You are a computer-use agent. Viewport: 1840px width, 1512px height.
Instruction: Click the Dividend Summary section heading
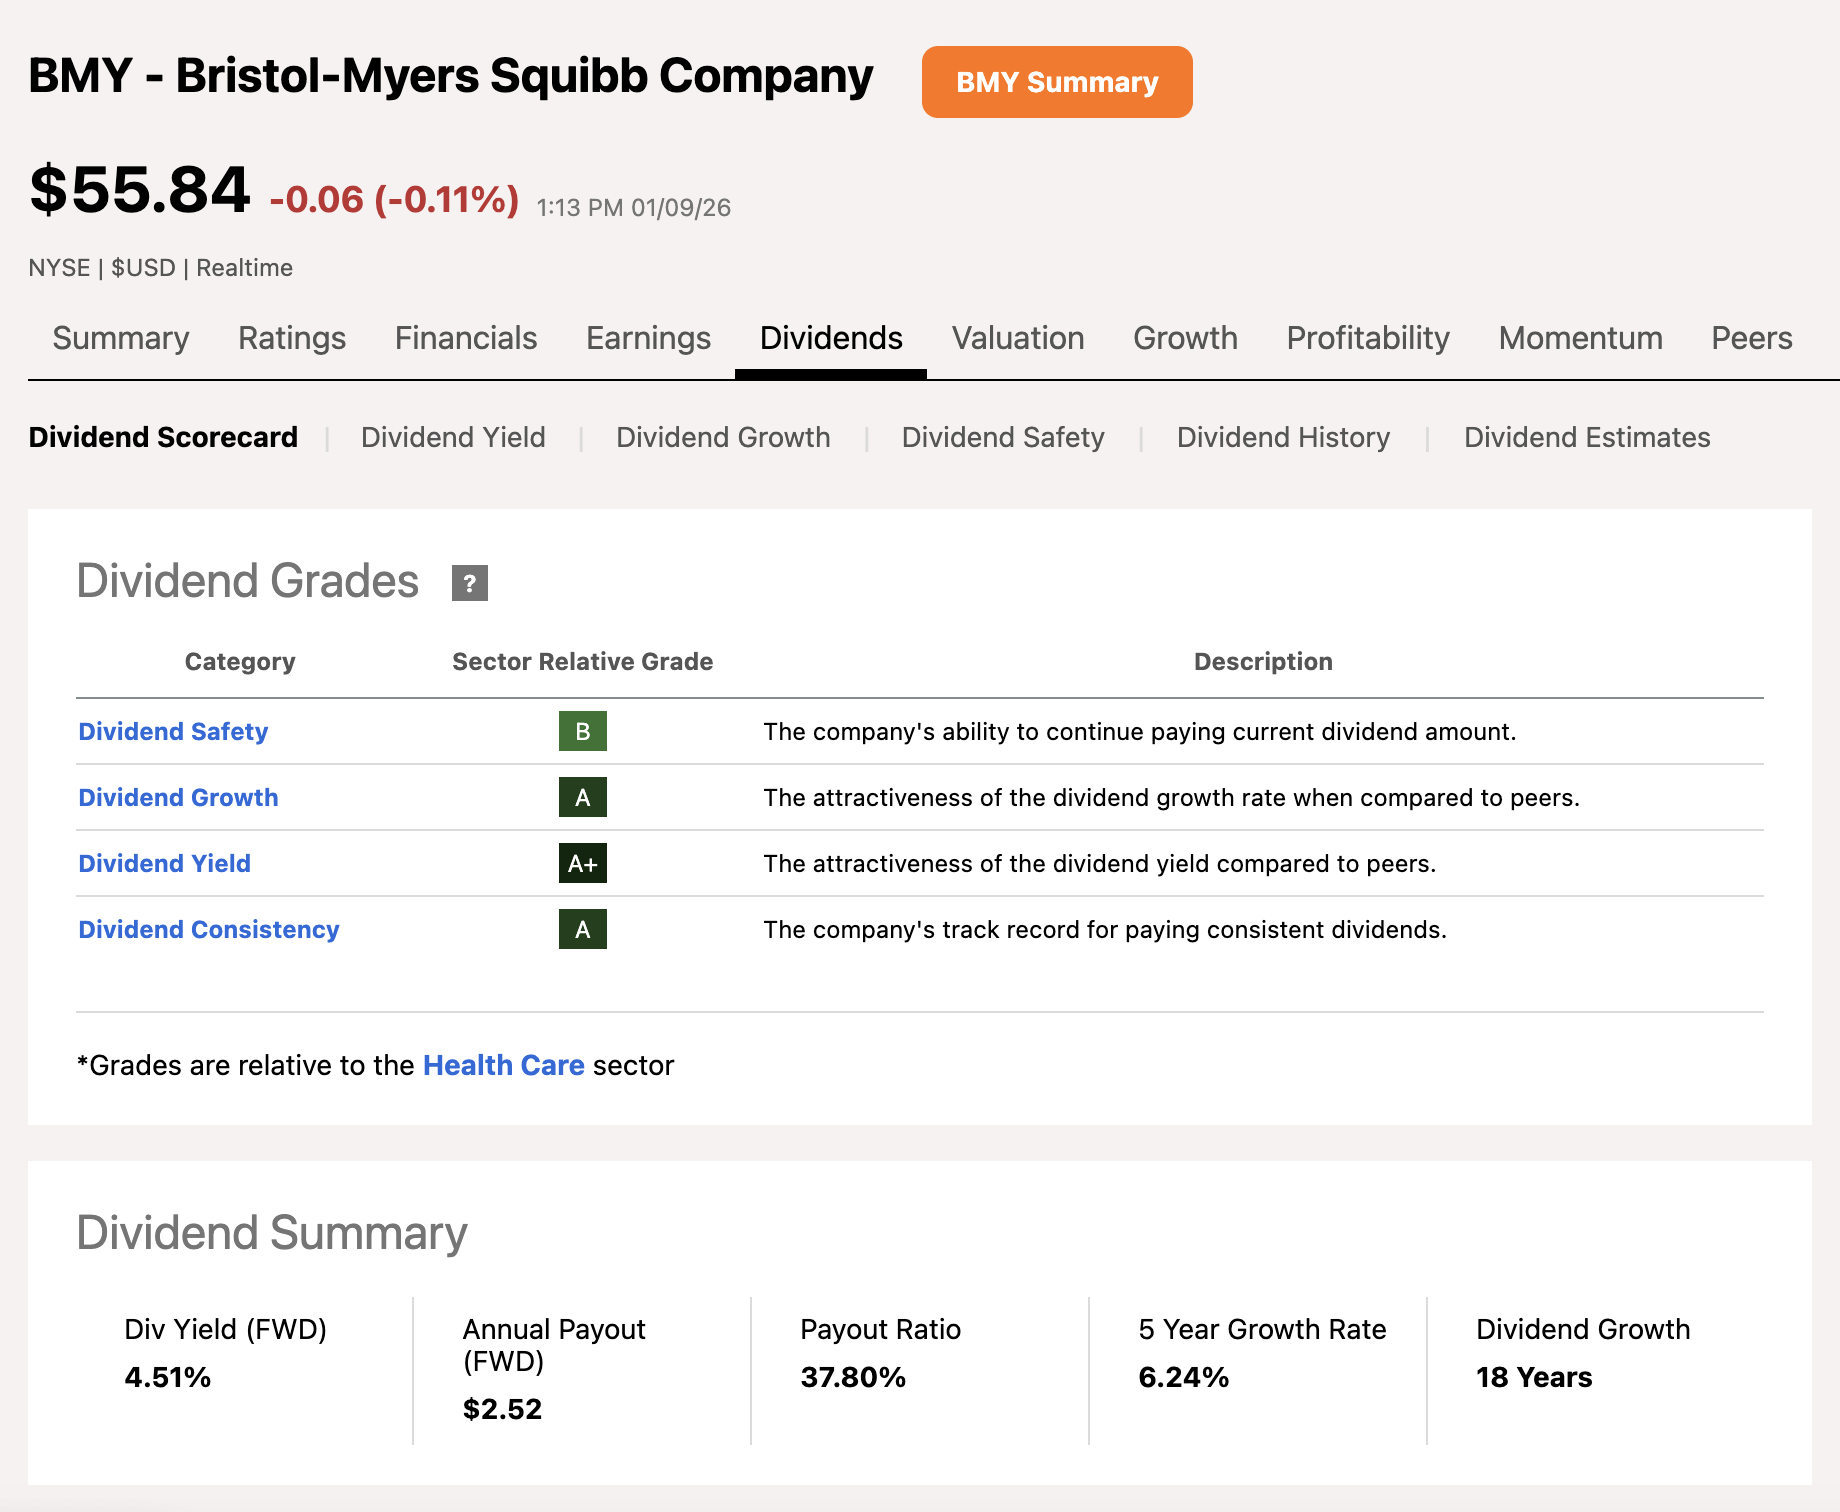(272, 1233)
